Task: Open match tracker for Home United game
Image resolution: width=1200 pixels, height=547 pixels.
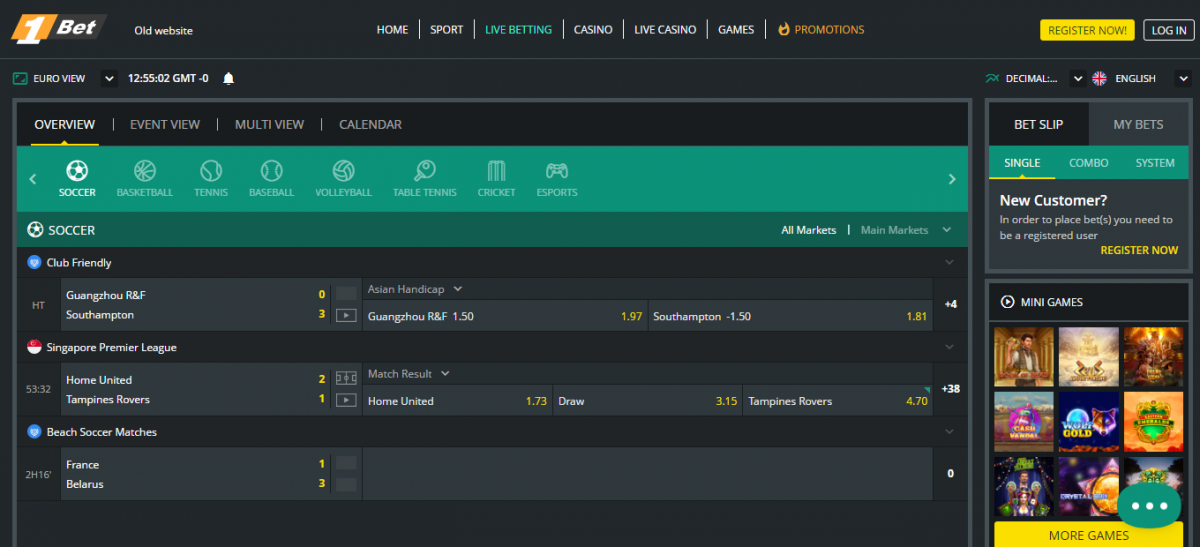Action: [345, 379]
